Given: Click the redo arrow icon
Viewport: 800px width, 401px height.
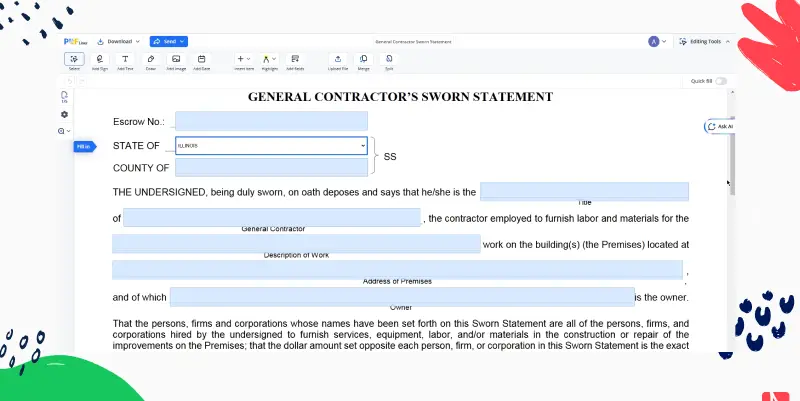Looking at the screenshot, I should tap(81, 81).
